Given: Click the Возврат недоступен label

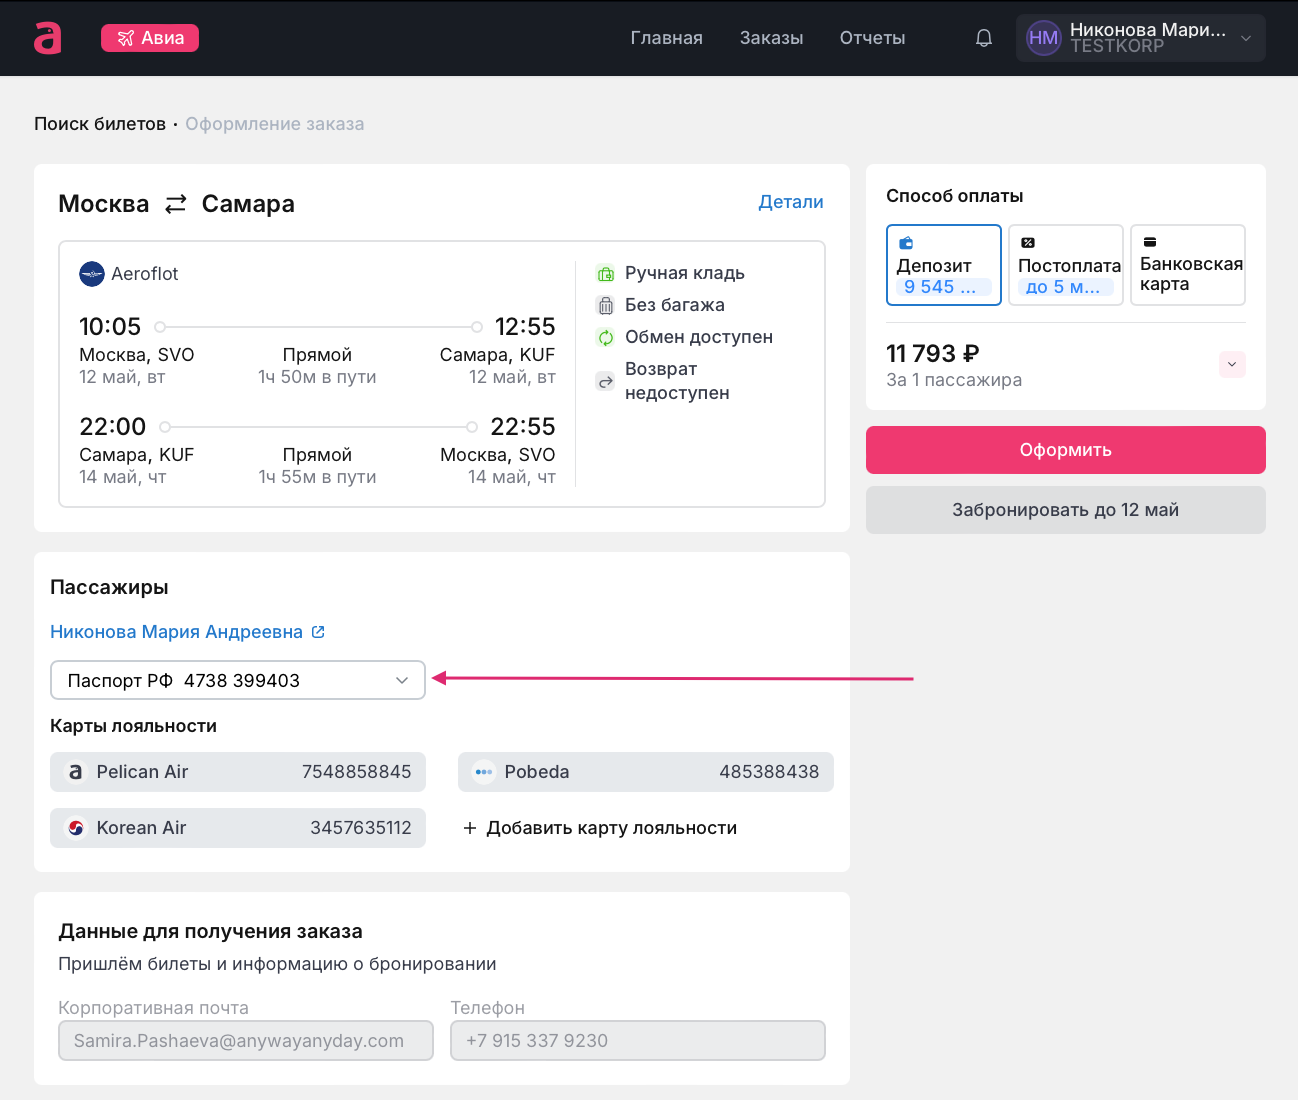Looking at the screenshot, I should [677, 381].
